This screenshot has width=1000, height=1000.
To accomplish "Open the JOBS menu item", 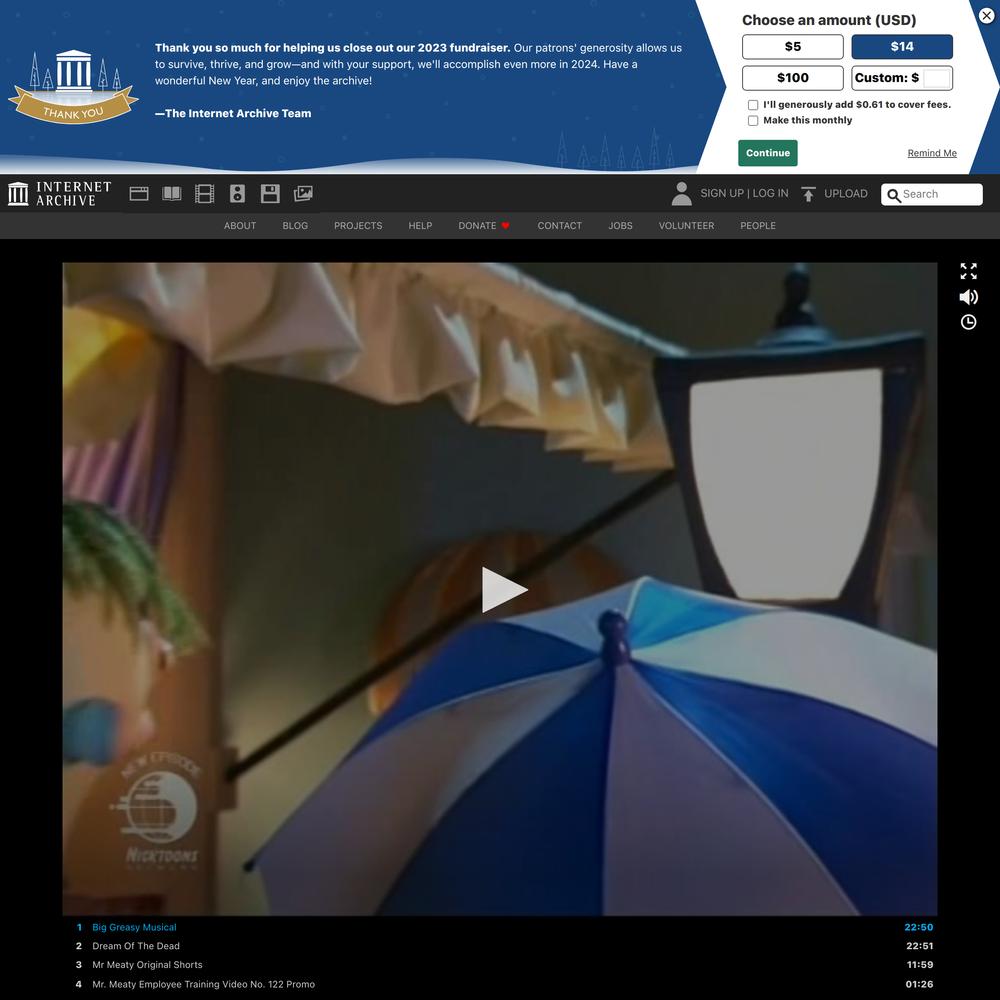I will 620,226.
